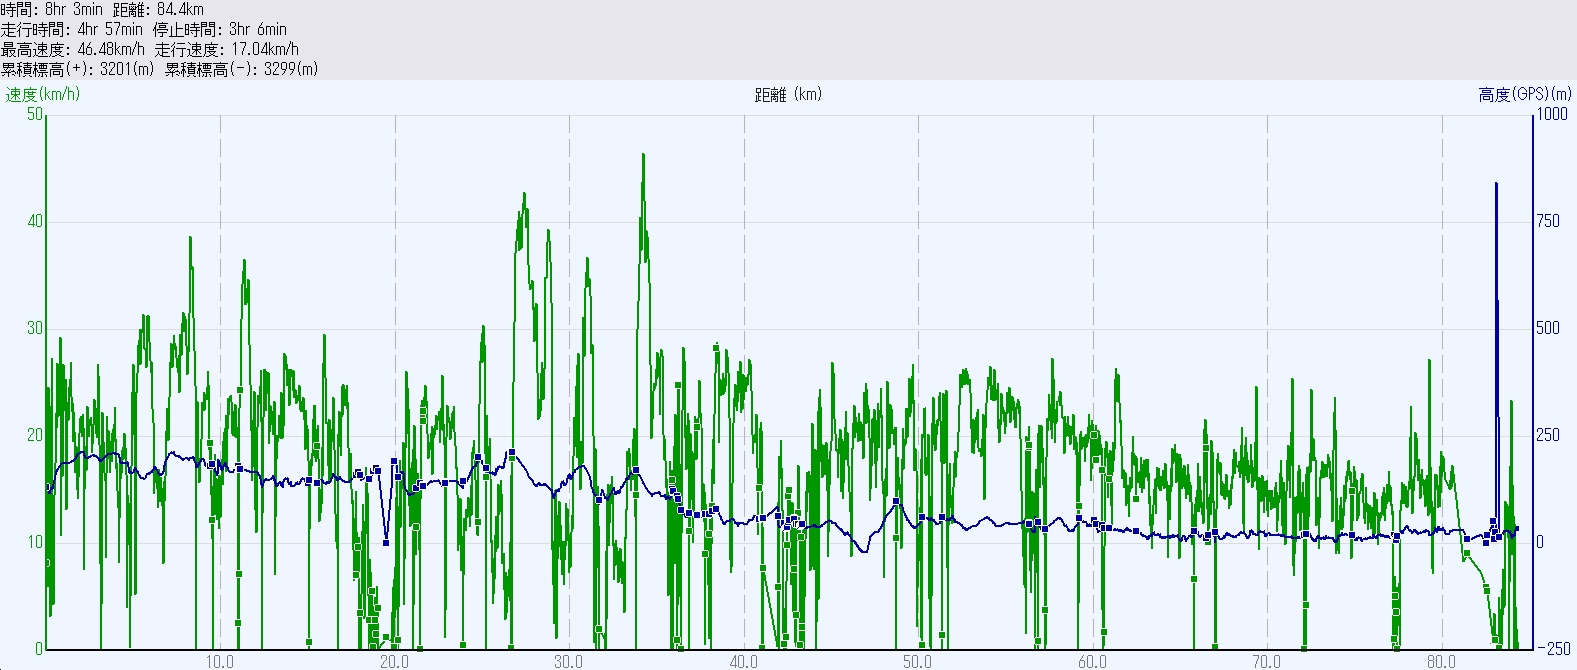Screen dimensions: 1577x670
Task: Click the 50 speed axis tick label
Action: click(35, 114)
